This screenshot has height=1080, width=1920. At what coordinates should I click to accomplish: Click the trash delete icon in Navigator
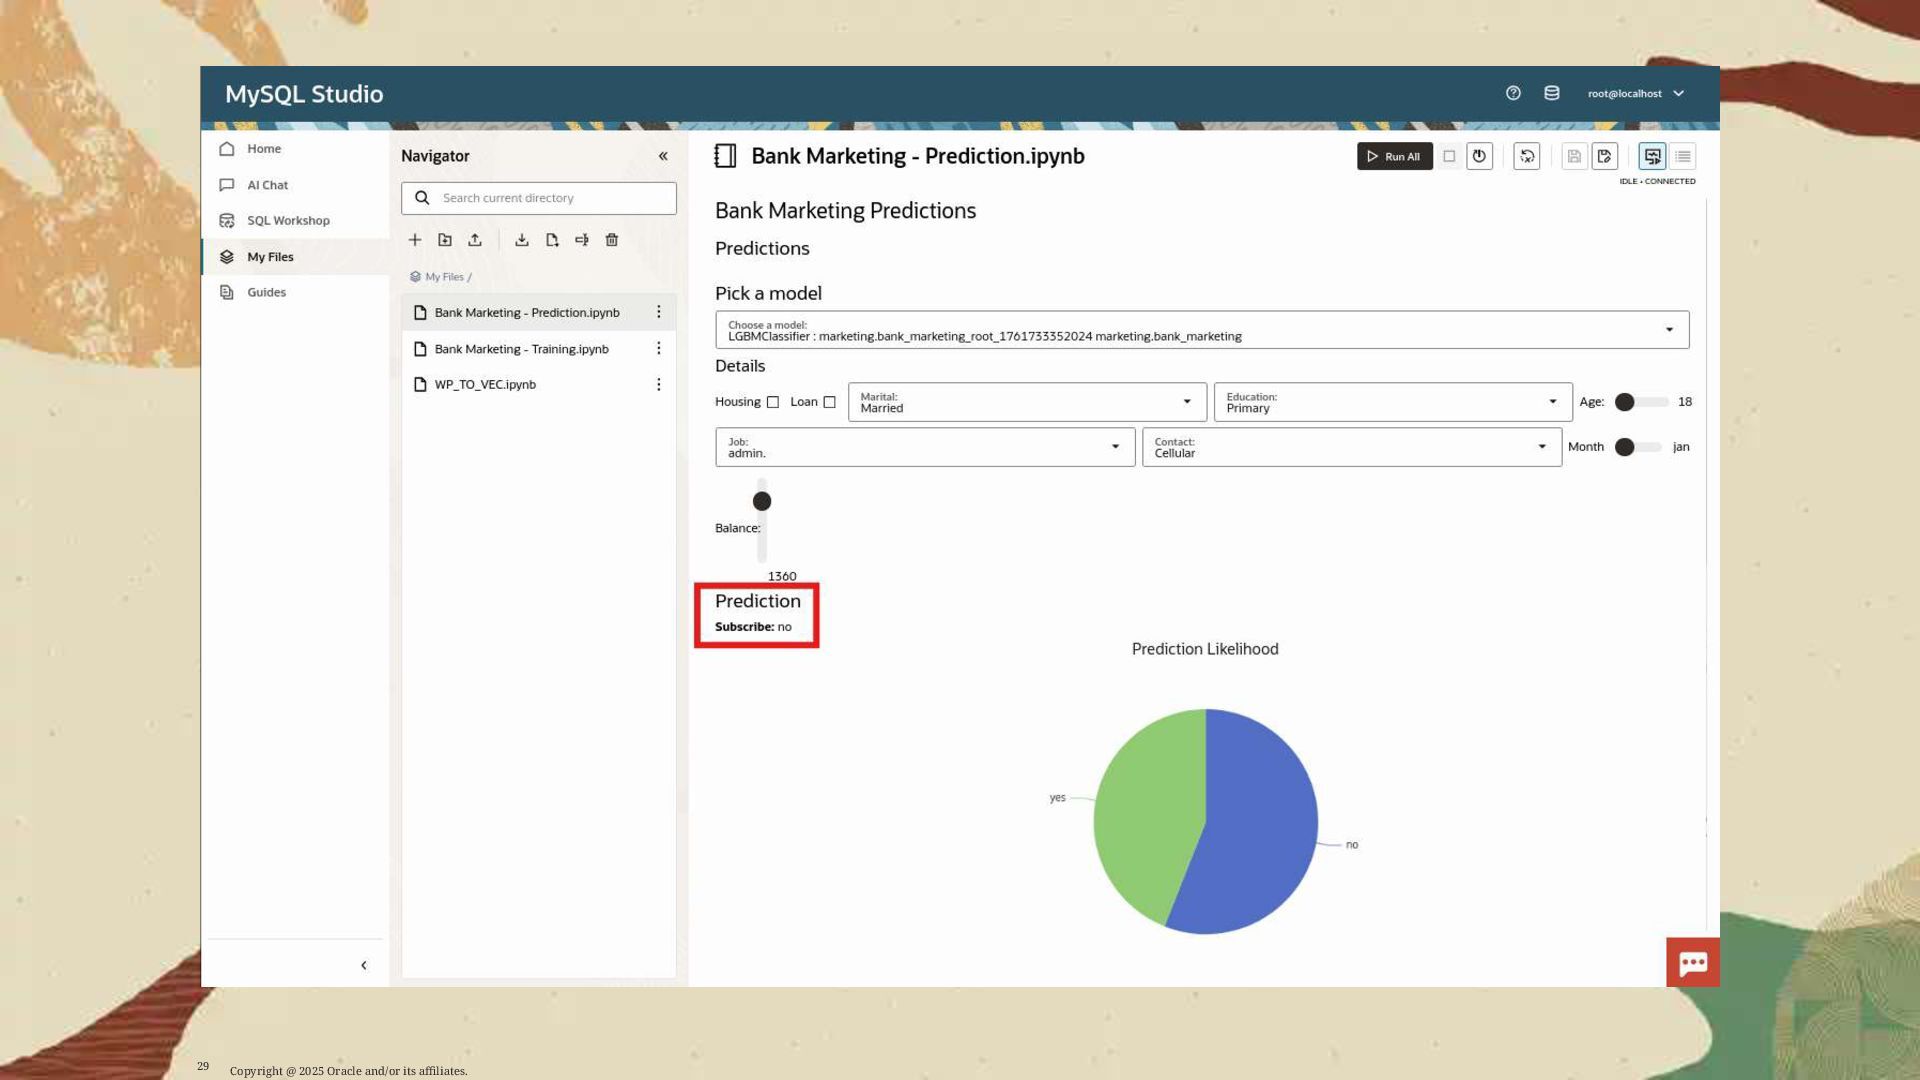click(x=612, y=240)
